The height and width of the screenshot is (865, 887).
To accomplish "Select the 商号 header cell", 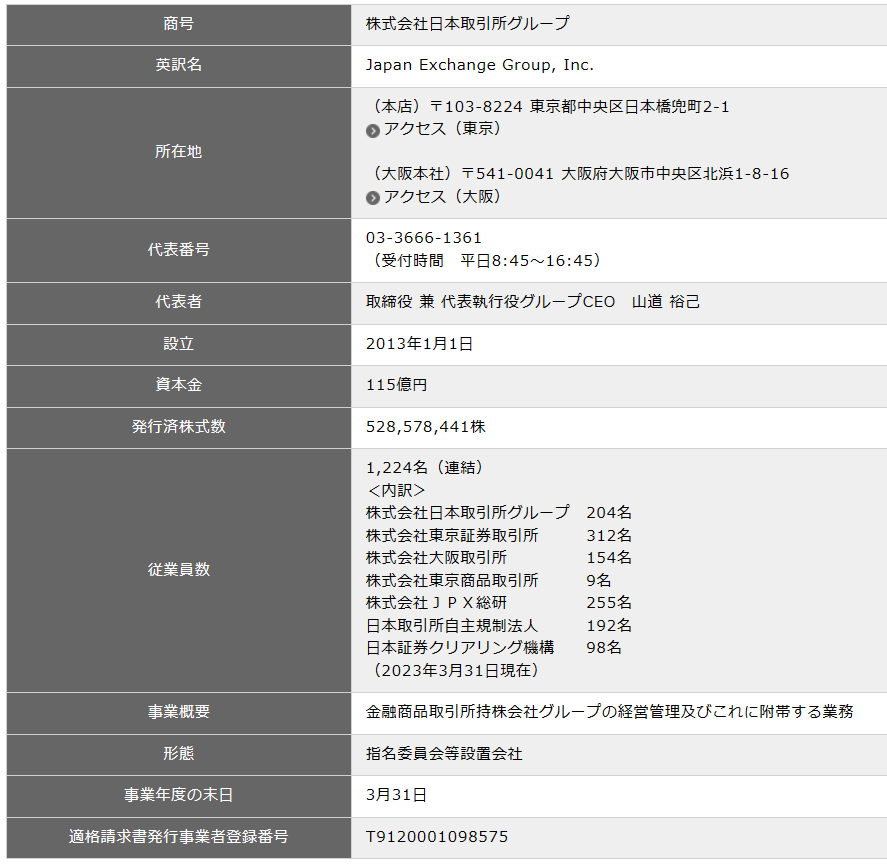I will coord(179,24).
